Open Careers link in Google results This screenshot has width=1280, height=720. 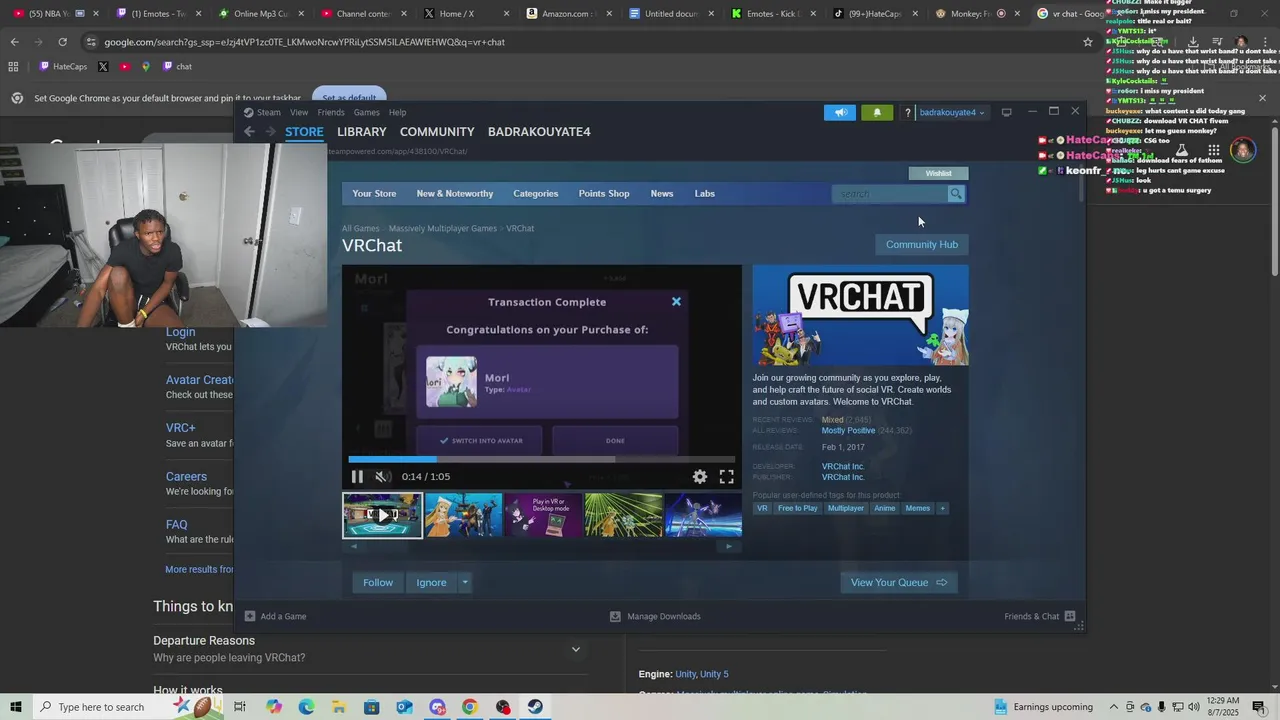(x=186, y=477)
